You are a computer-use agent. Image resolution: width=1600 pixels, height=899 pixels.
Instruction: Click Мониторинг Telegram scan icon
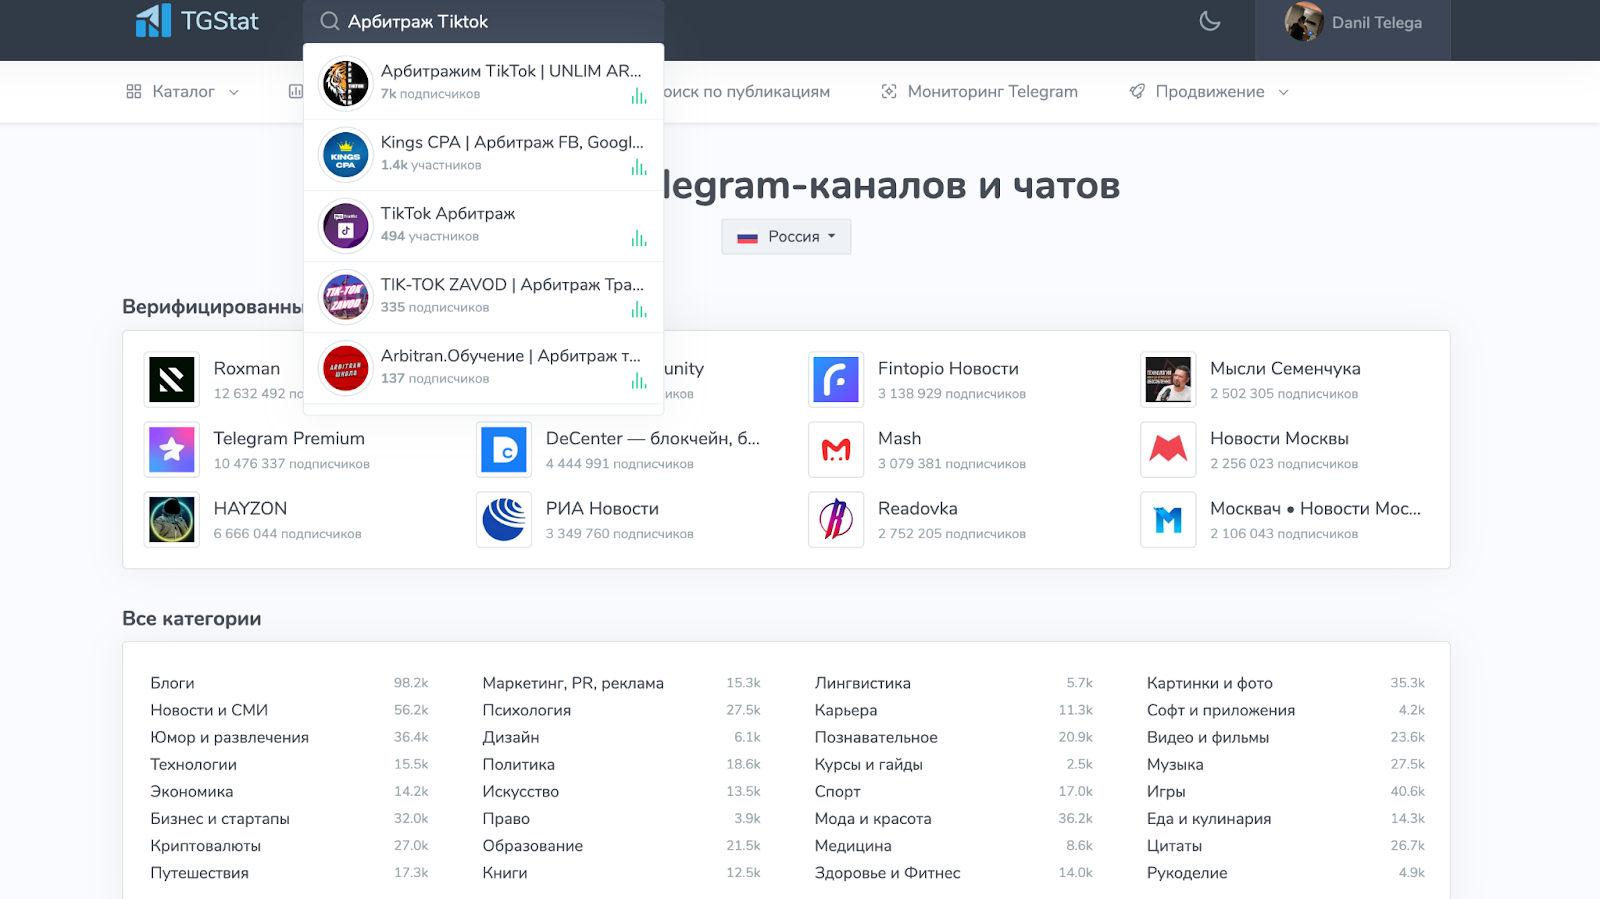[x=889, y=91]
